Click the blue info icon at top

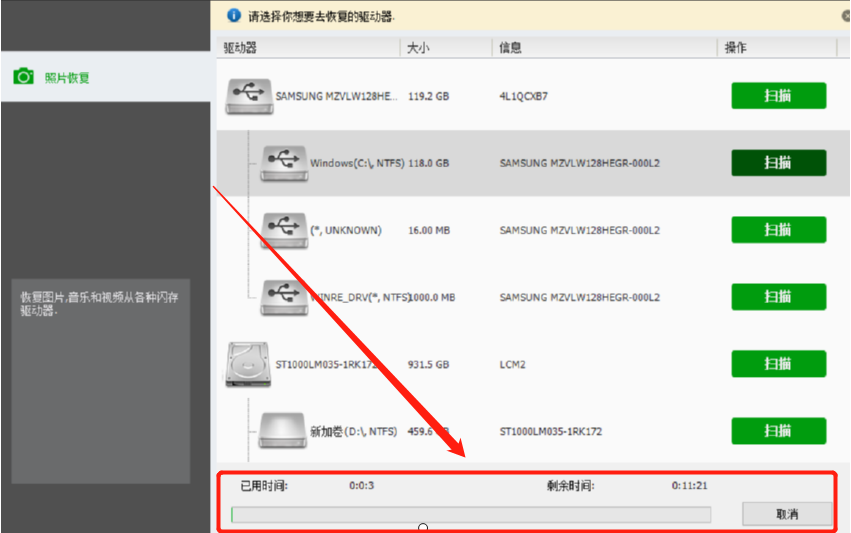pyautogui.click(x=234, y=16)
